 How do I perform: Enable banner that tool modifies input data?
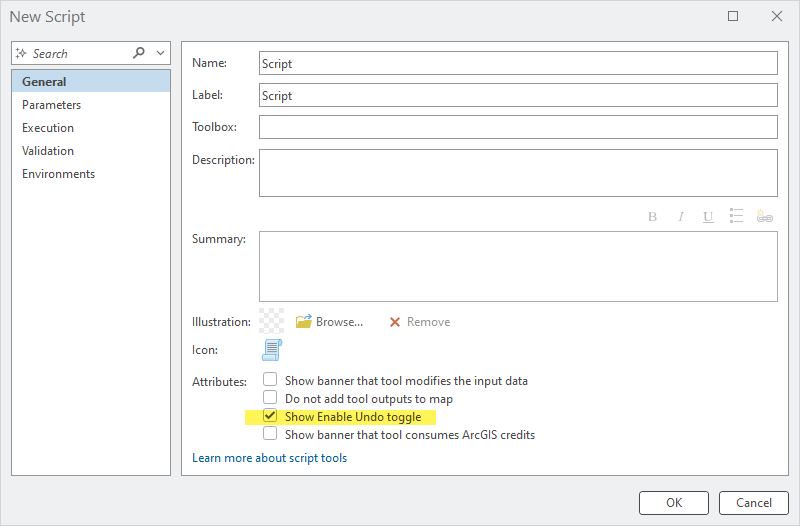[270, 380]
